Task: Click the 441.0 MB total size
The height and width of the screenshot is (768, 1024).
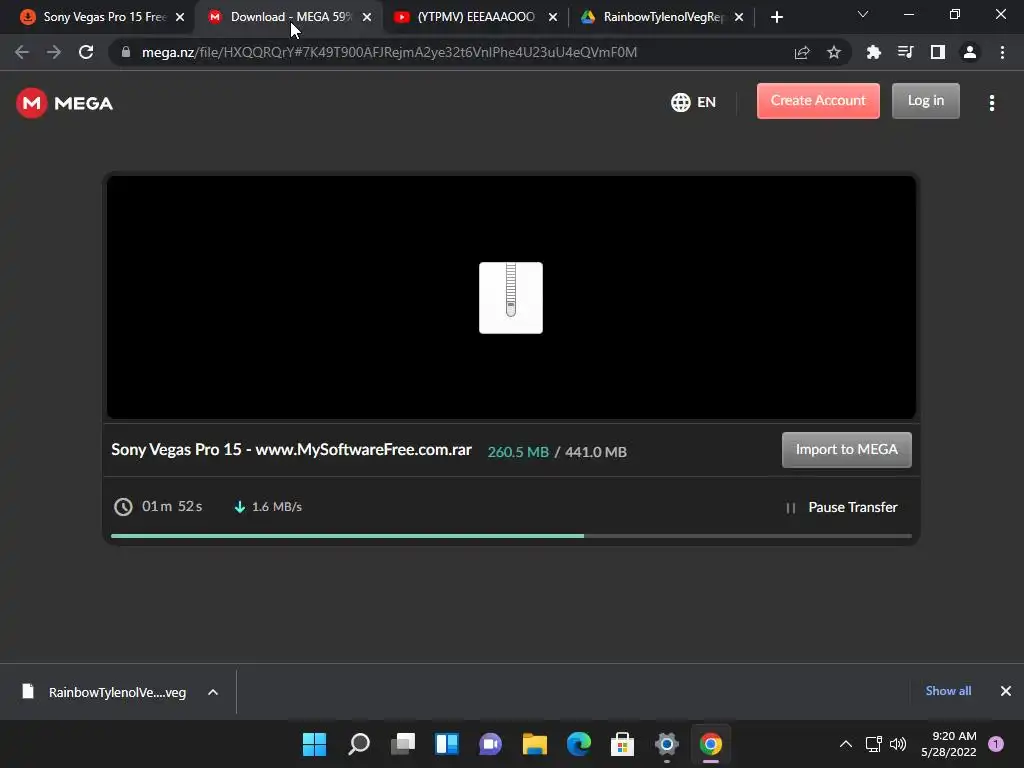Action: click(x=596, y=452)
